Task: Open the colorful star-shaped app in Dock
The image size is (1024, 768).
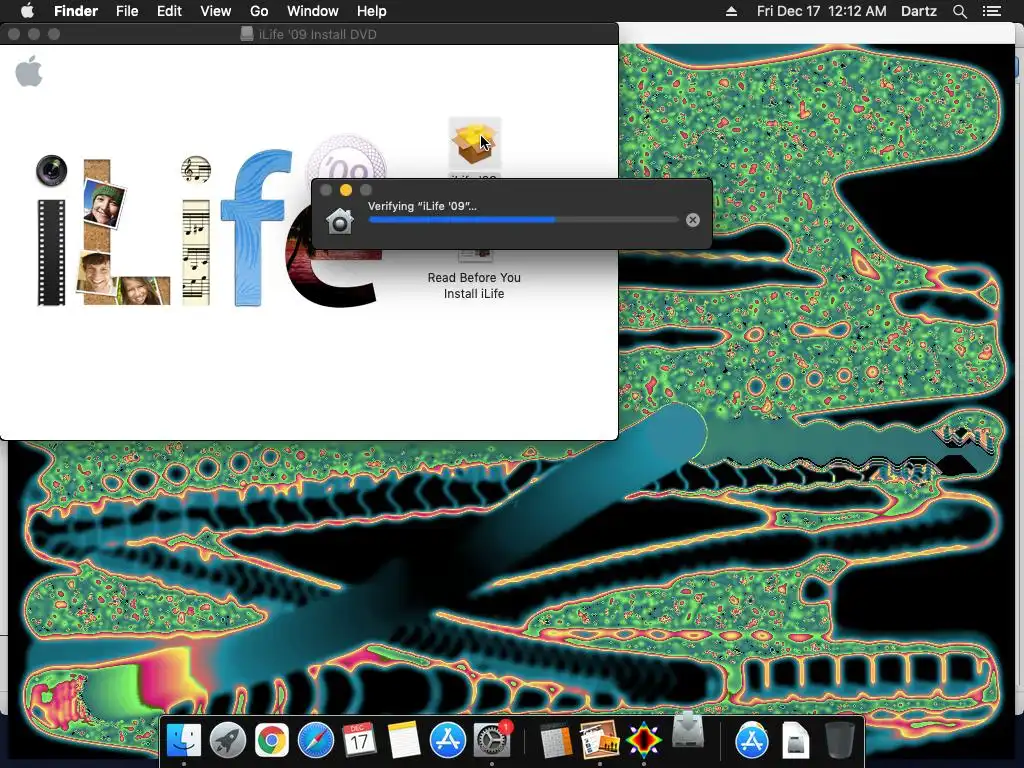Action: point(644,740)
